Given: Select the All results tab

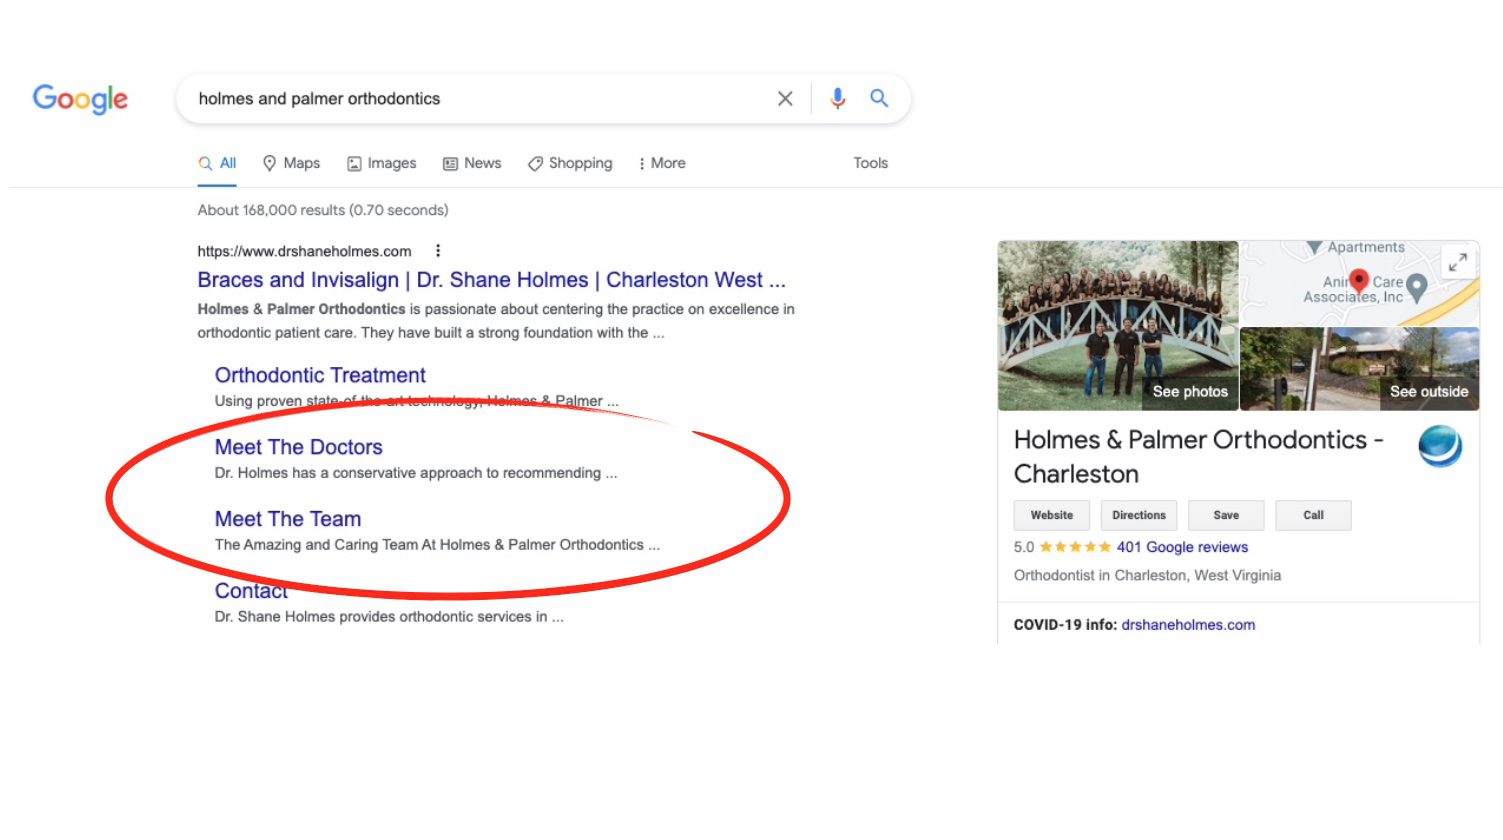Looking at the screenshot, I should point(217,163).
